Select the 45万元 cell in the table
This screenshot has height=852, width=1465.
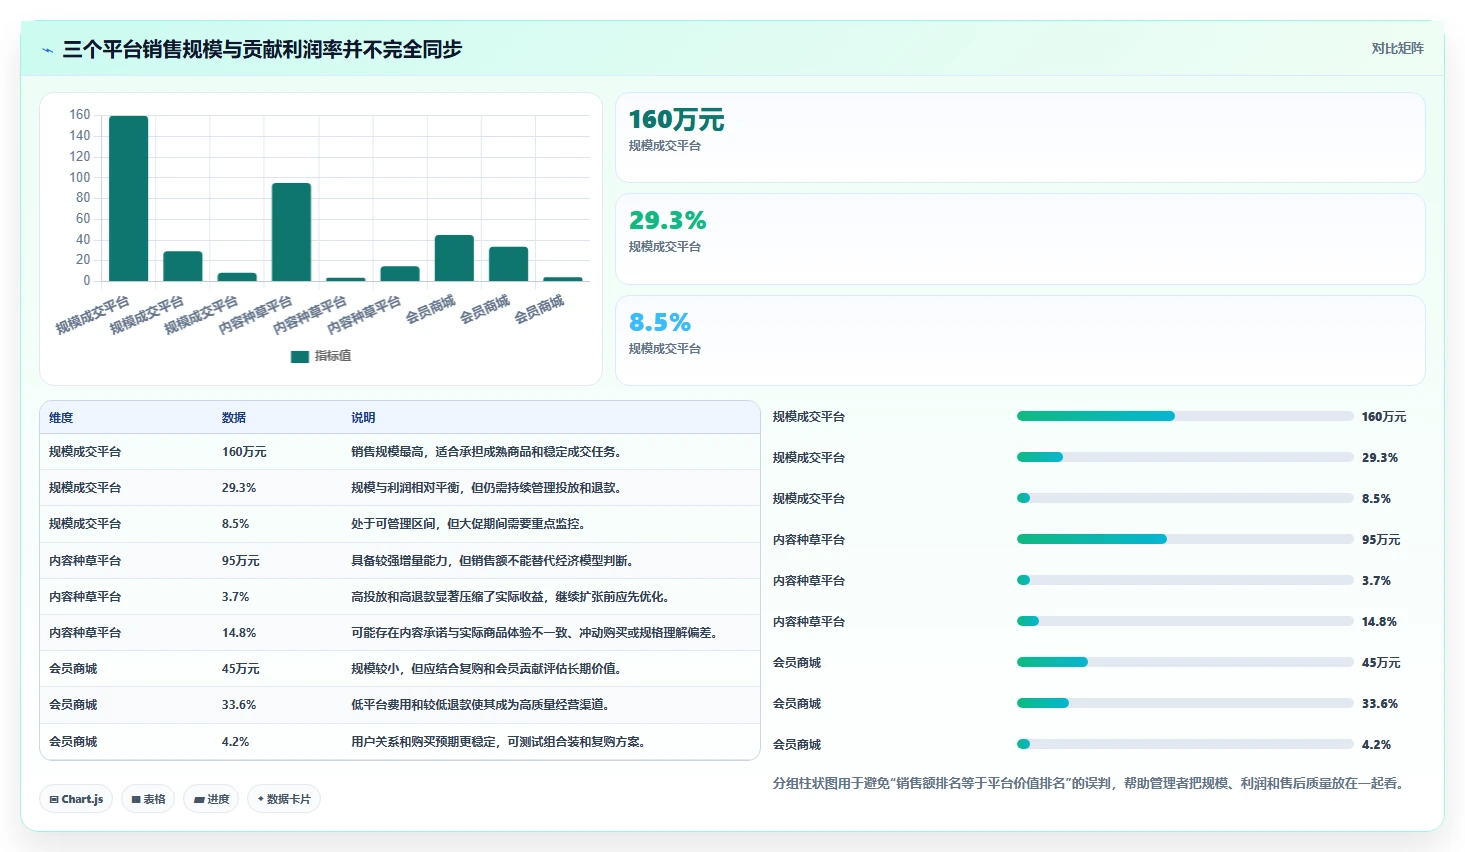point(240,669)
